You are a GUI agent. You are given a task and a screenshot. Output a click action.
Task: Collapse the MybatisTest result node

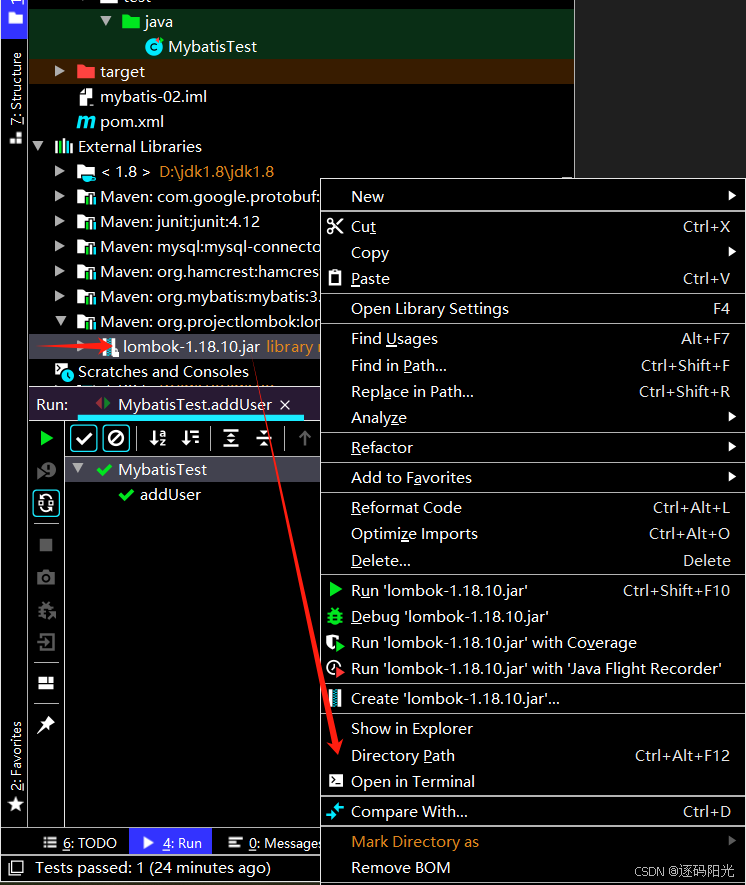pyautogui.click(x=78, y=468)
